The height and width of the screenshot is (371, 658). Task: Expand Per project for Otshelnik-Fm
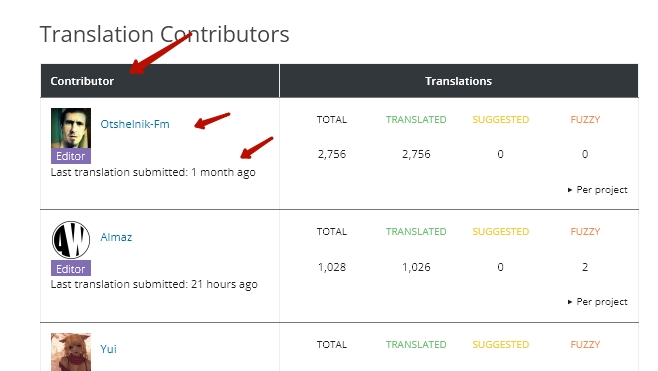point(598,190)
